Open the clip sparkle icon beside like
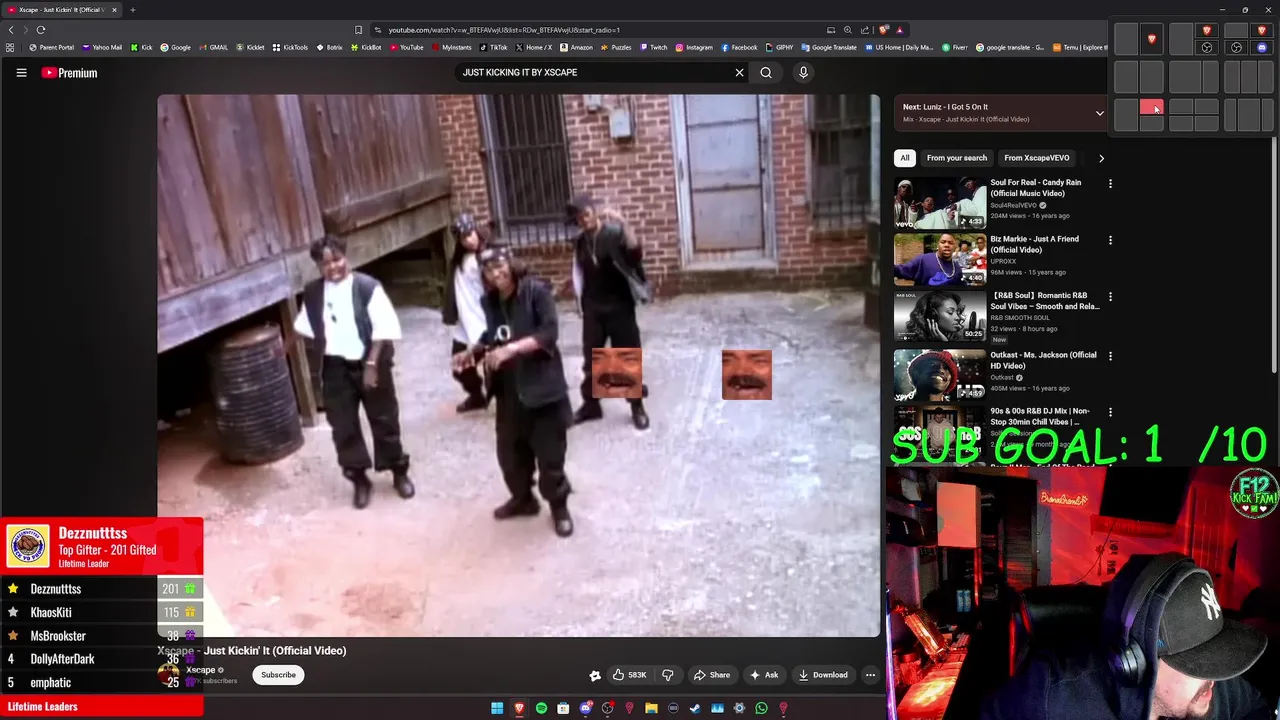Image resolution: width=1280 pixels, height=720 pixels. tap(595, 675)
